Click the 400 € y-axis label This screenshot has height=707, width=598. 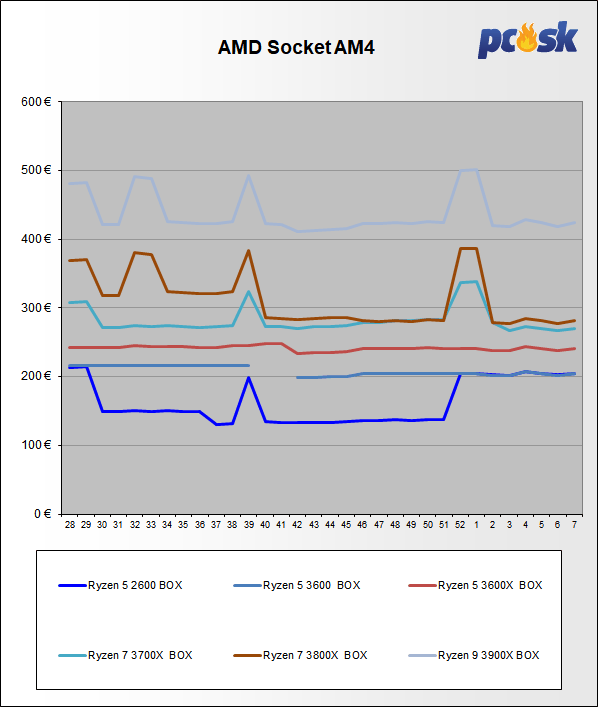point(37,239)
